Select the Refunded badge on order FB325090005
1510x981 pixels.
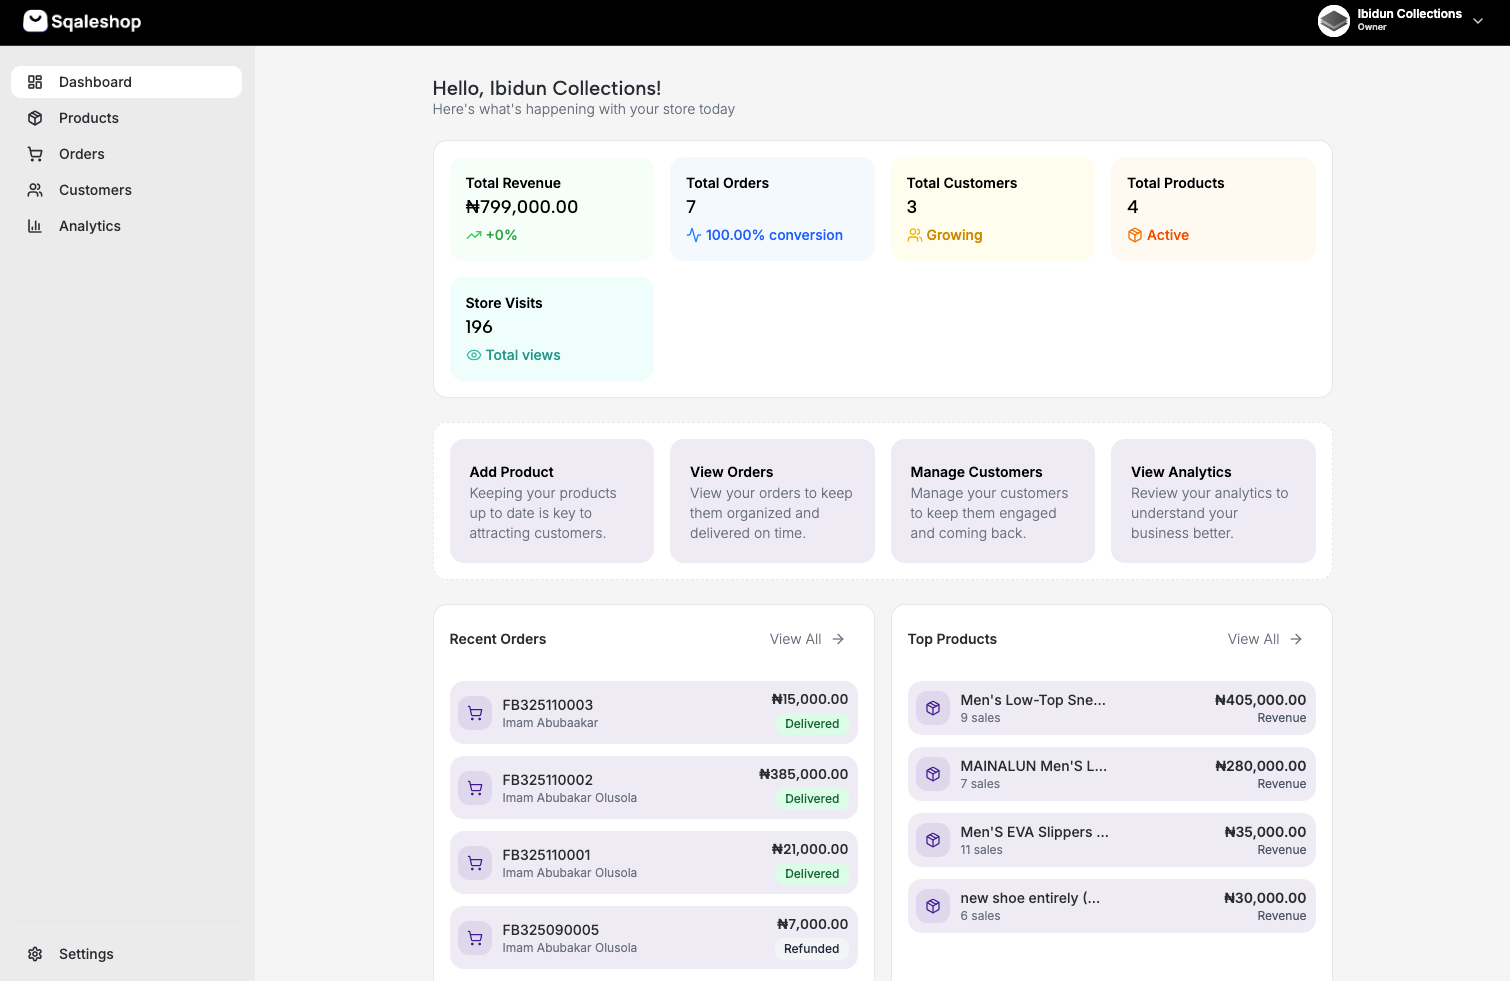click(x=812, y=948)
